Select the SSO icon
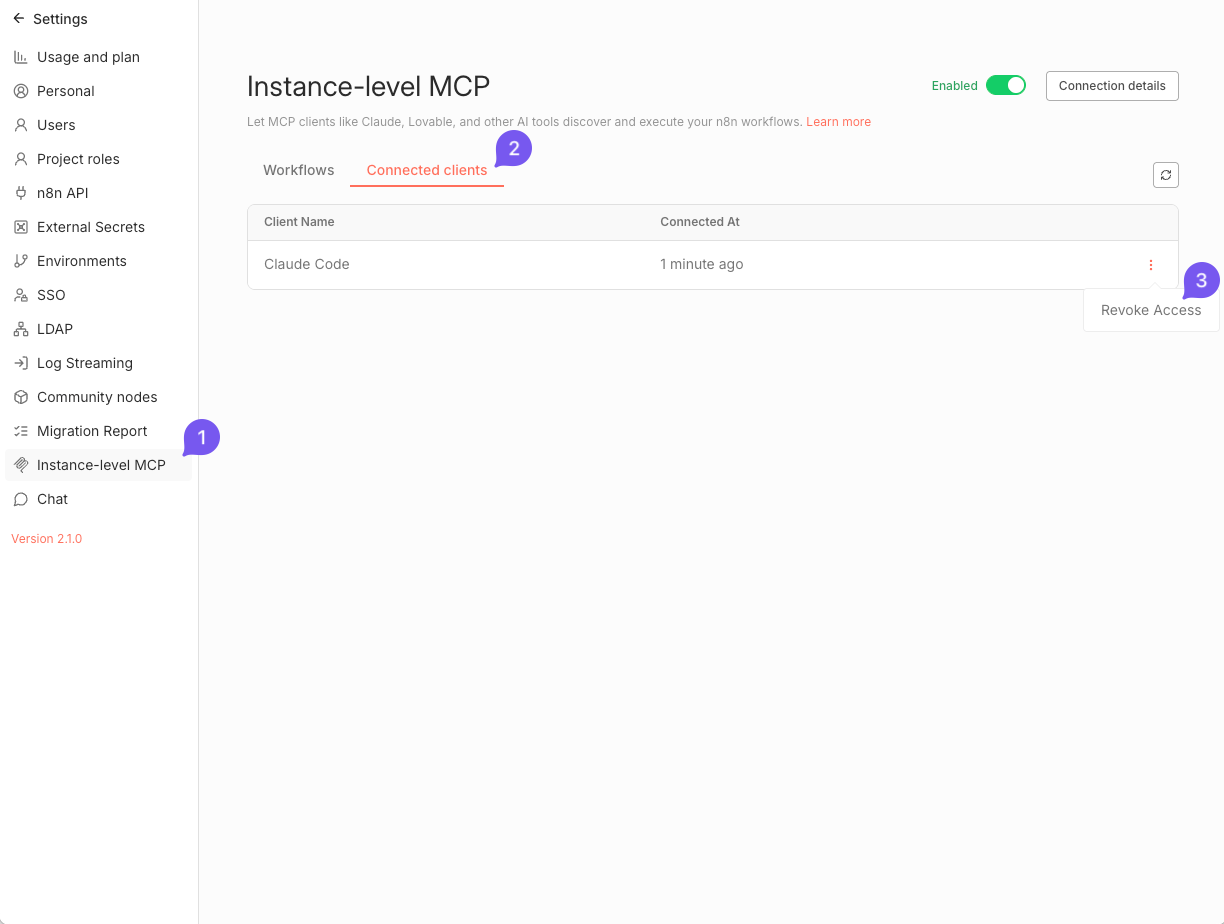Viewport: 1224px width, 924px height. (x=18, y=295)
